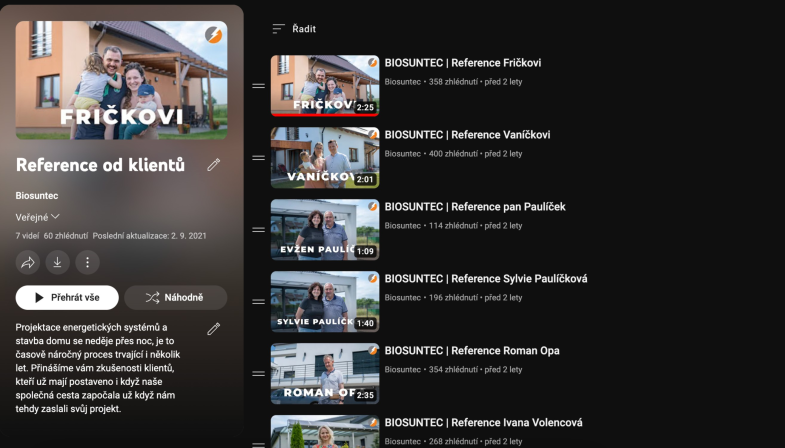Grab the drag handle beside Vaníčkovi video
The height and width of the screenshot is (448, 785).
pyautogui.click(x=258, y=158)
